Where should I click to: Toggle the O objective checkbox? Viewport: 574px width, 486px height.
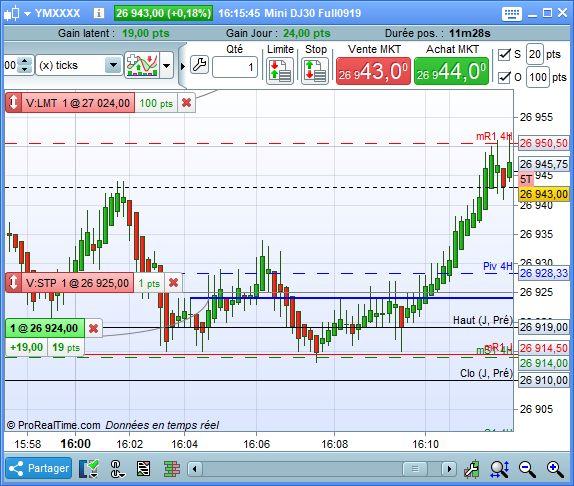pyautogui.click(x=504, y=77)
